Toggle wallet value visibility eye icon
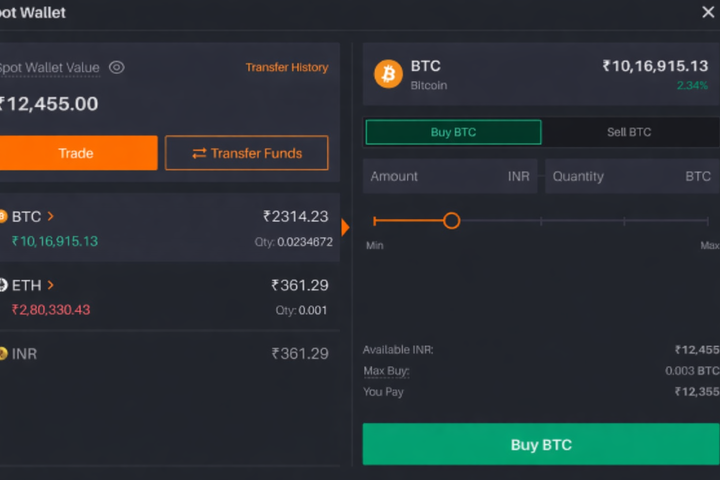The image size is (720, 480). [x=117, y=68]
